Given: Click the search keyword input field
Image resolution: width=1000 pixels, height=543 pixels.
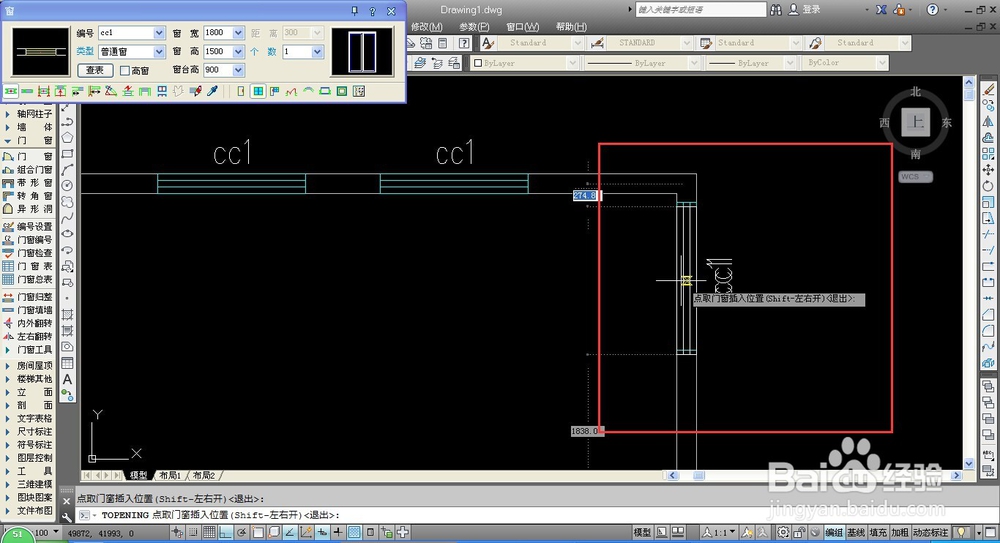Looking at the screenshot, I should (x=700, y=10).
